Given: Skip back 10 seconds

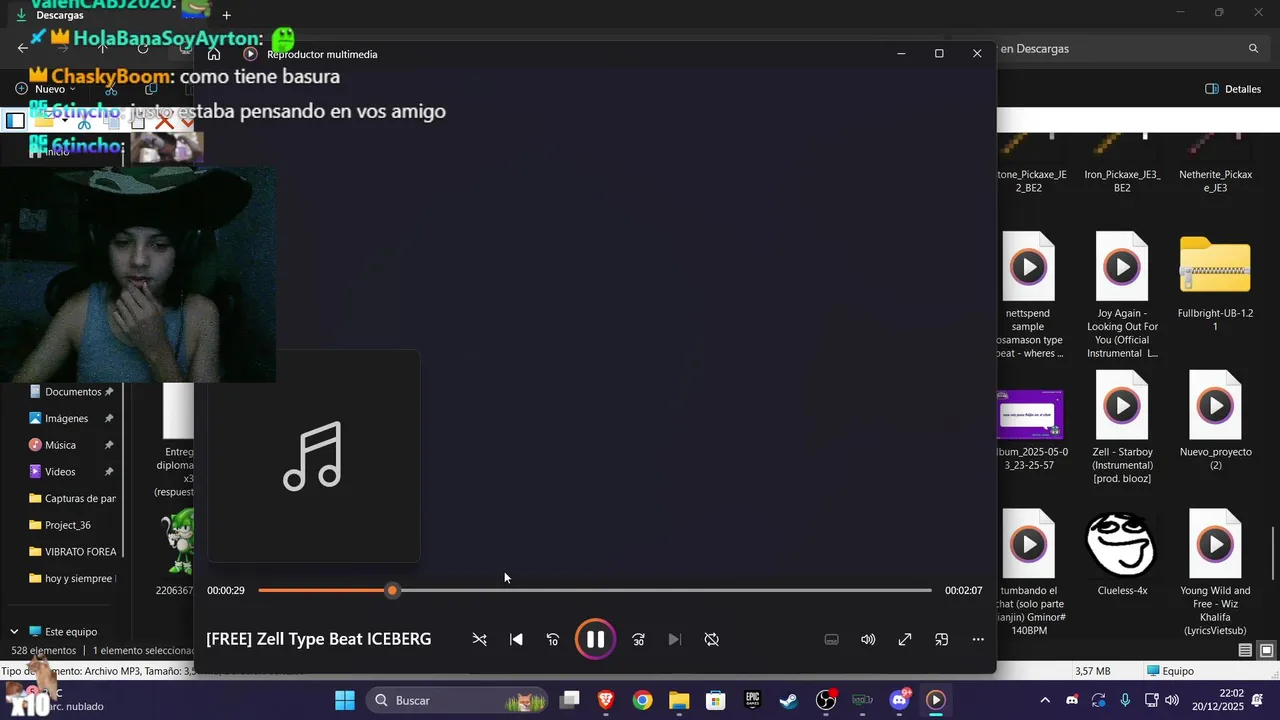Looking at the screenshot, I should (x=553, y=639).
